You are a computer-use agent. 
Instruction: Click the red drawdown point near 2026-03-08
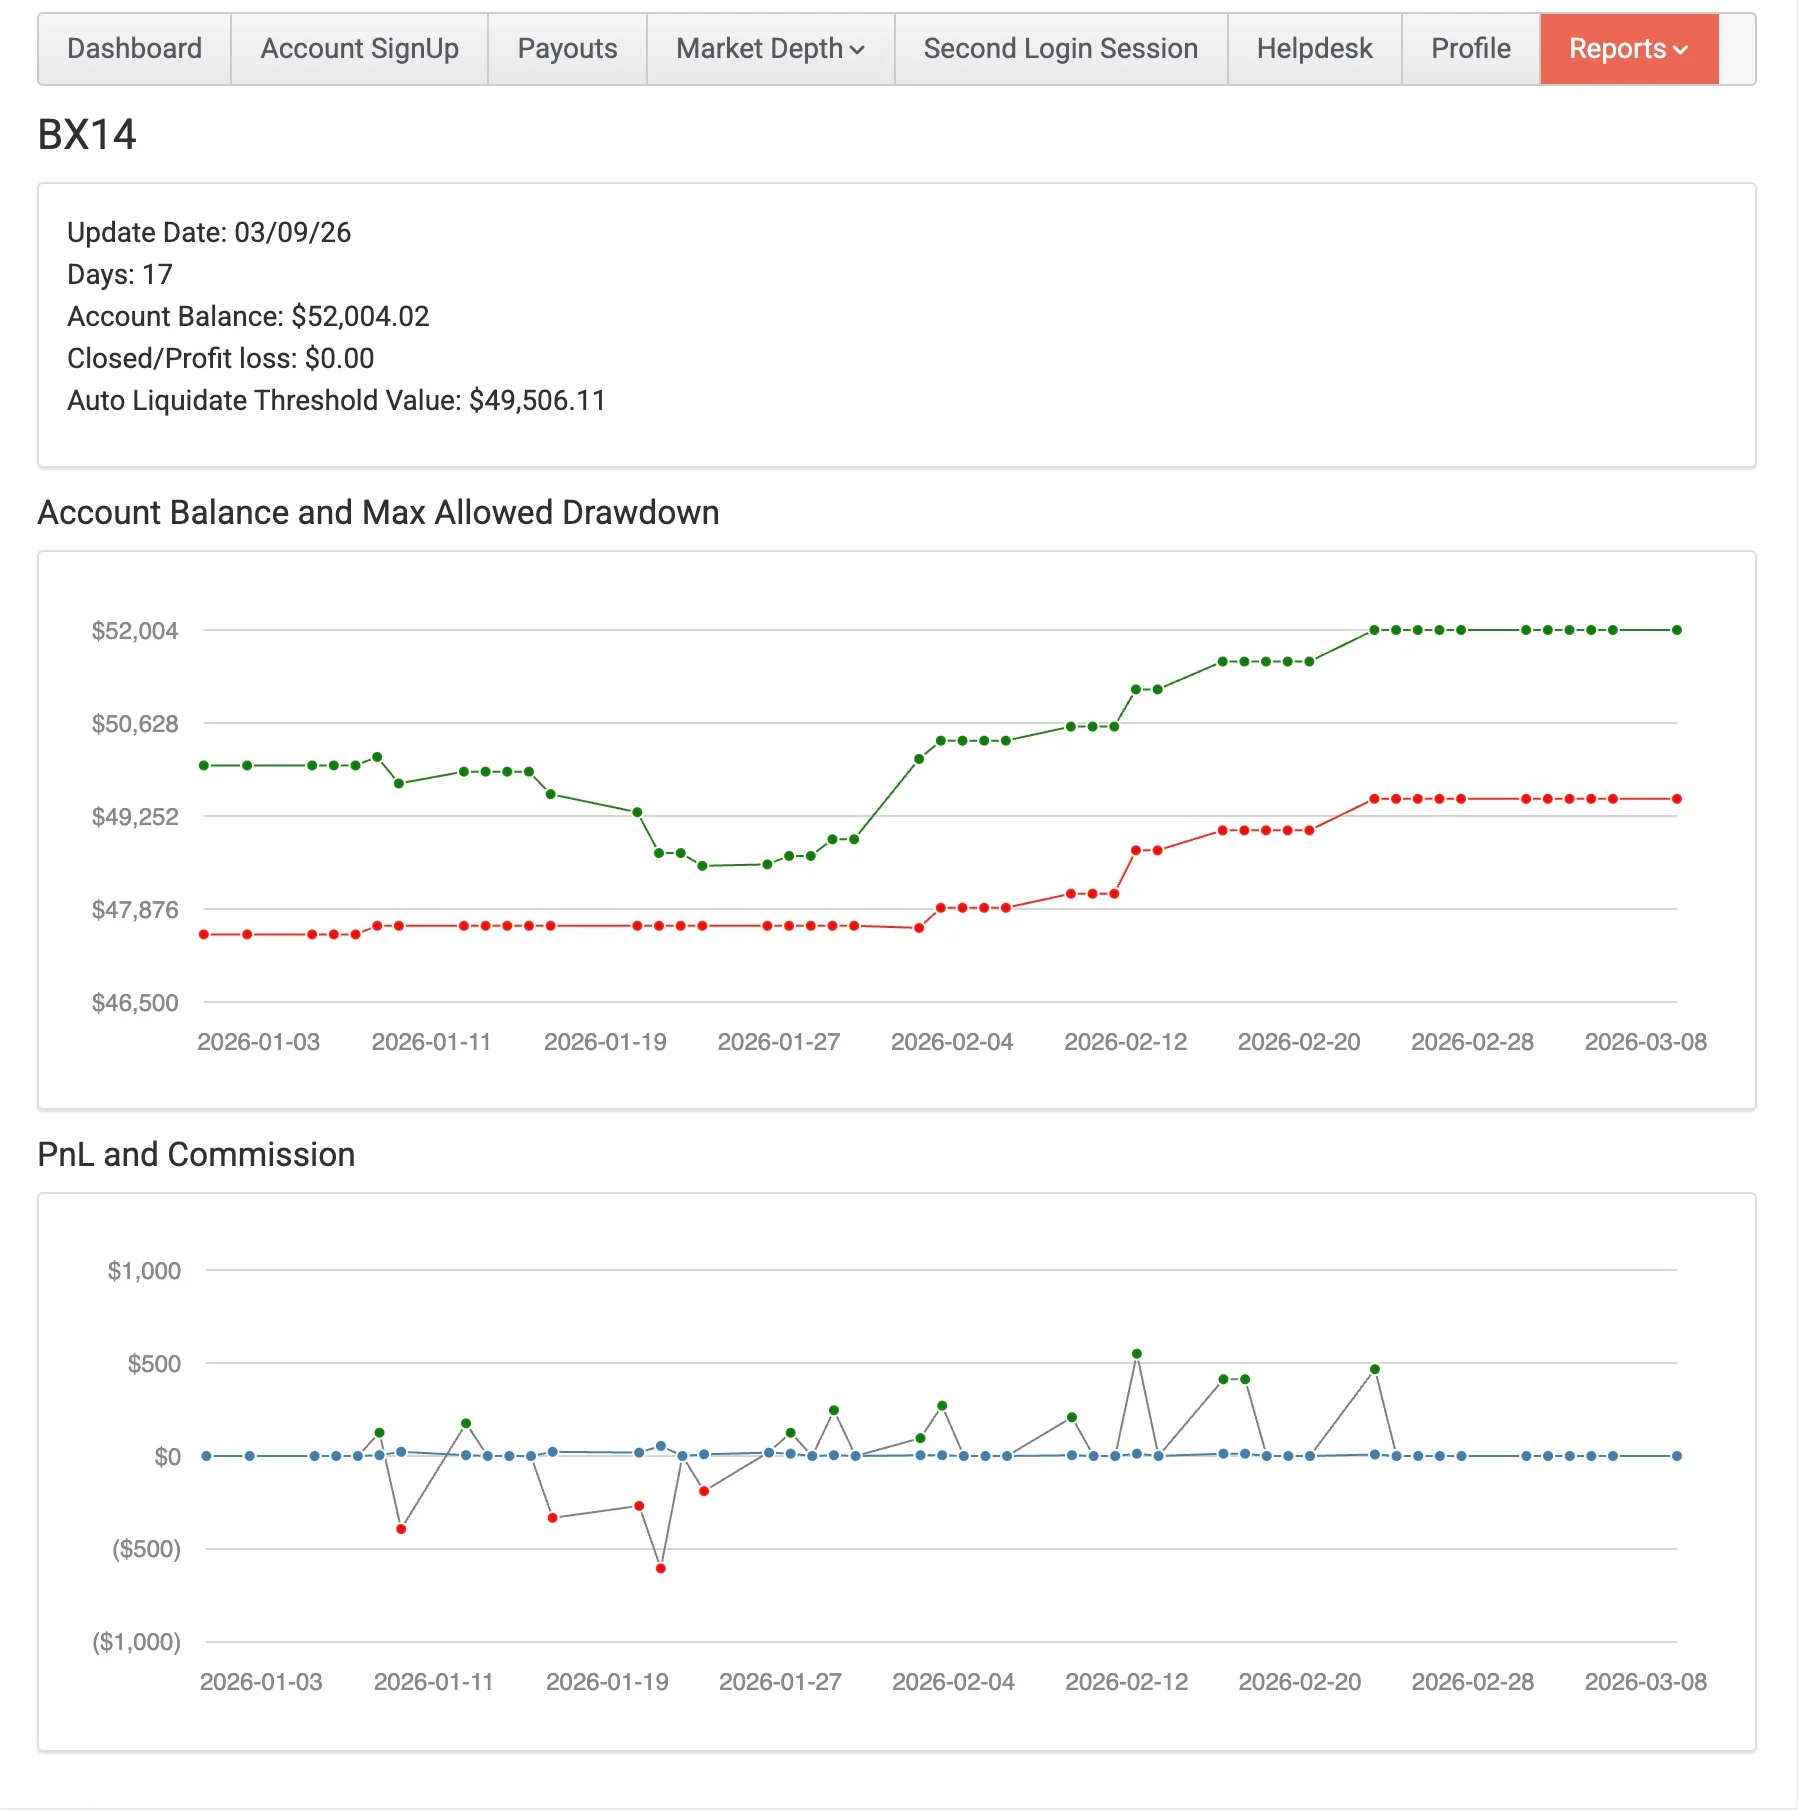[x=1676, y=798]
